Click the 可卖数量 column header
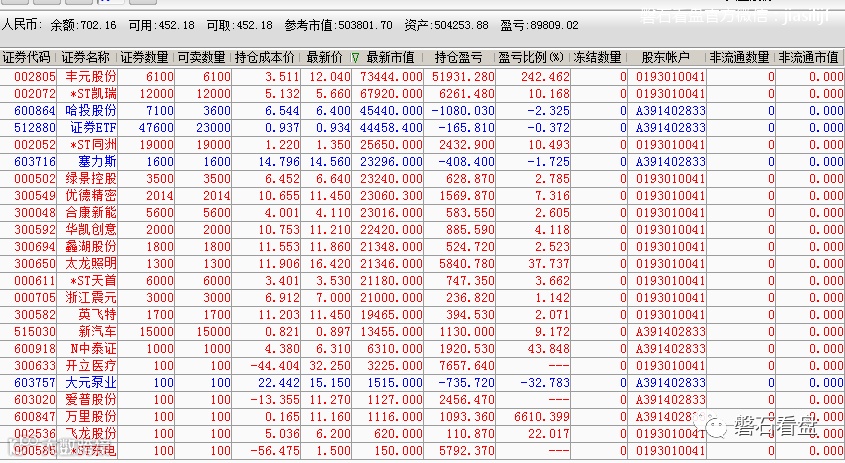 point(201,57)
